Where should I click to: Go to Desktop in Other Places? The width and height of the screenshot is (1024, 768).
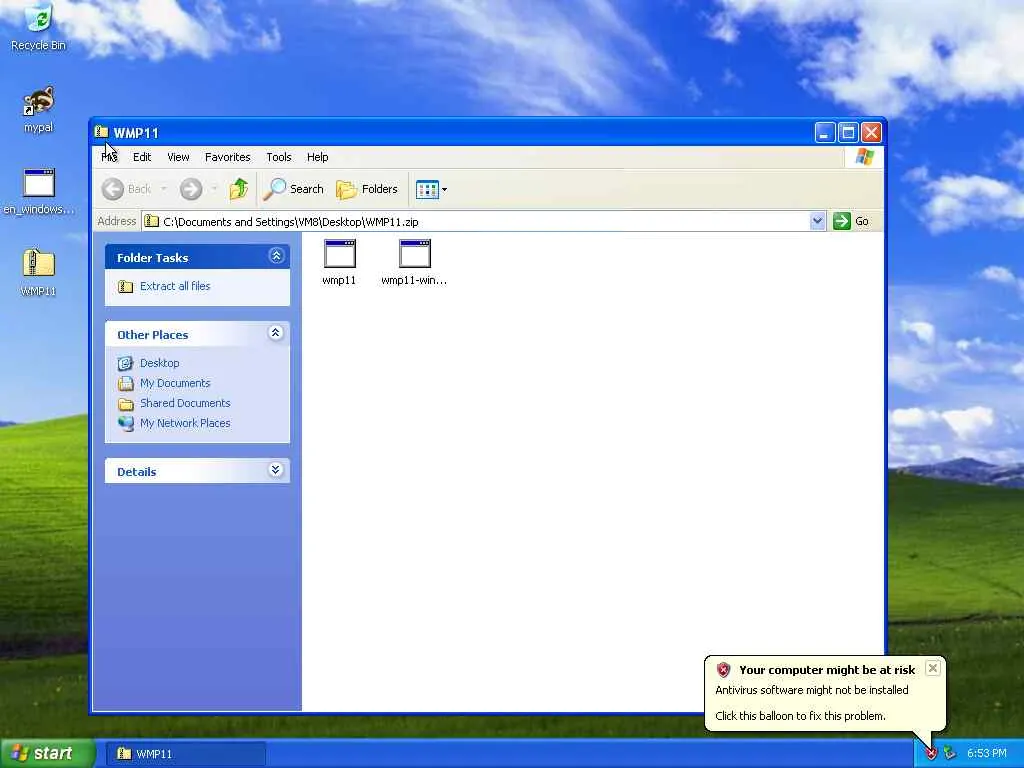(159, 363)
